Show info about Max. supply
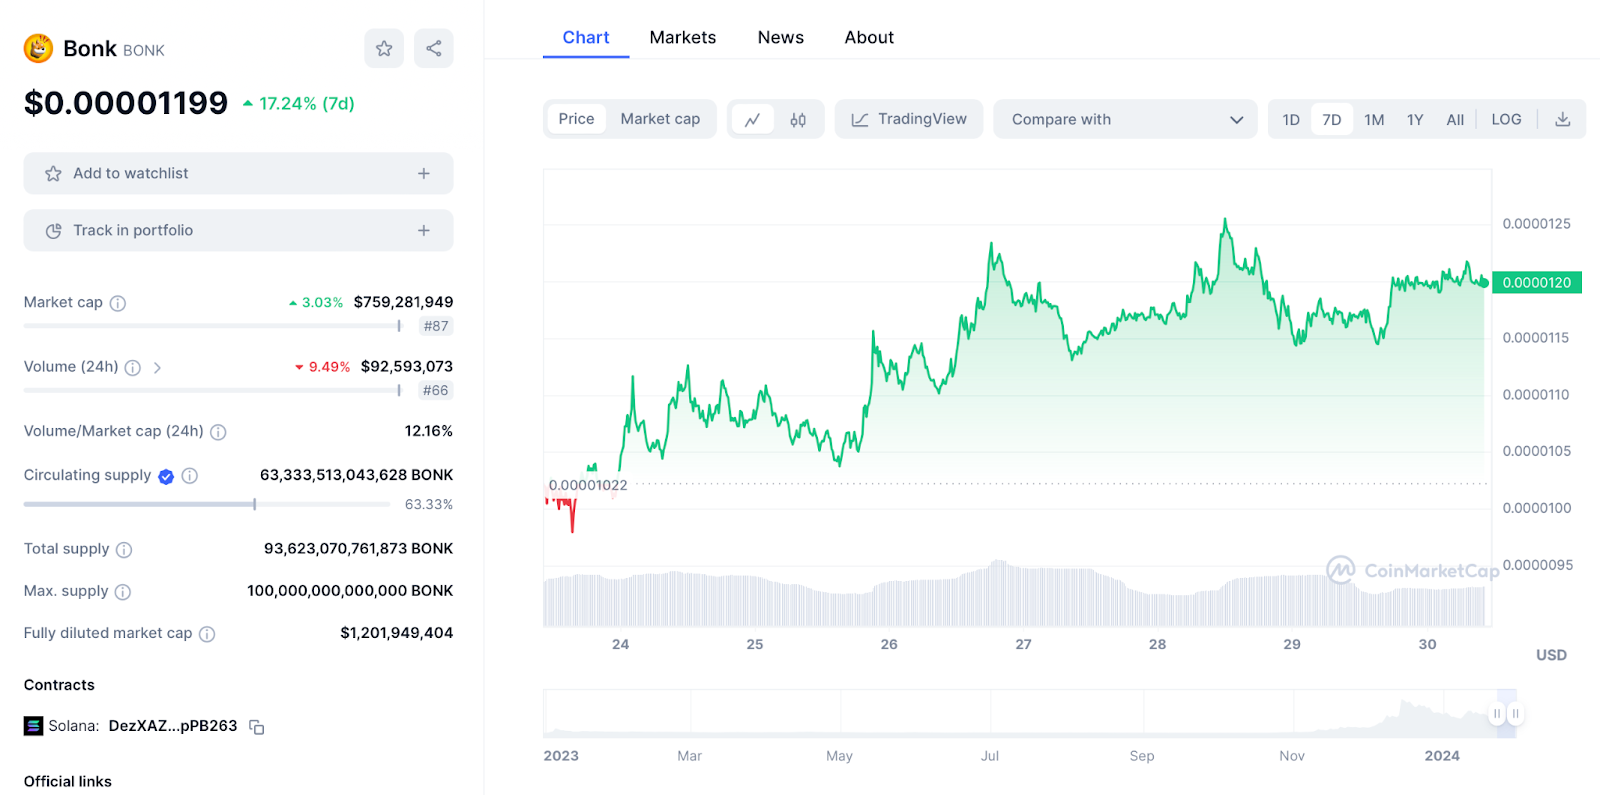Screen dimensions: 1600x795 [123, 591]
